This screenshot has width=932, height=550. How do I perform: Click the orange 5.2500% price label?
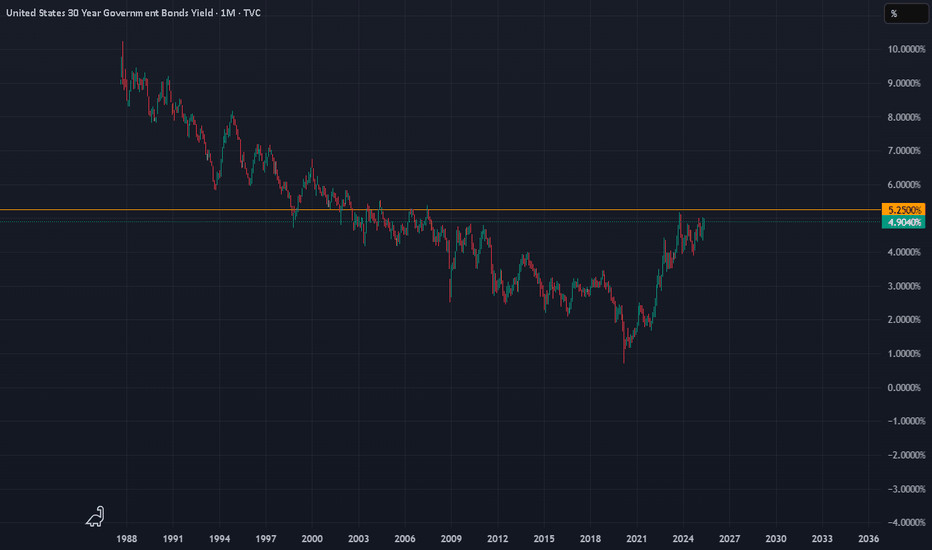pyautogui.click(x=902, y=210)
